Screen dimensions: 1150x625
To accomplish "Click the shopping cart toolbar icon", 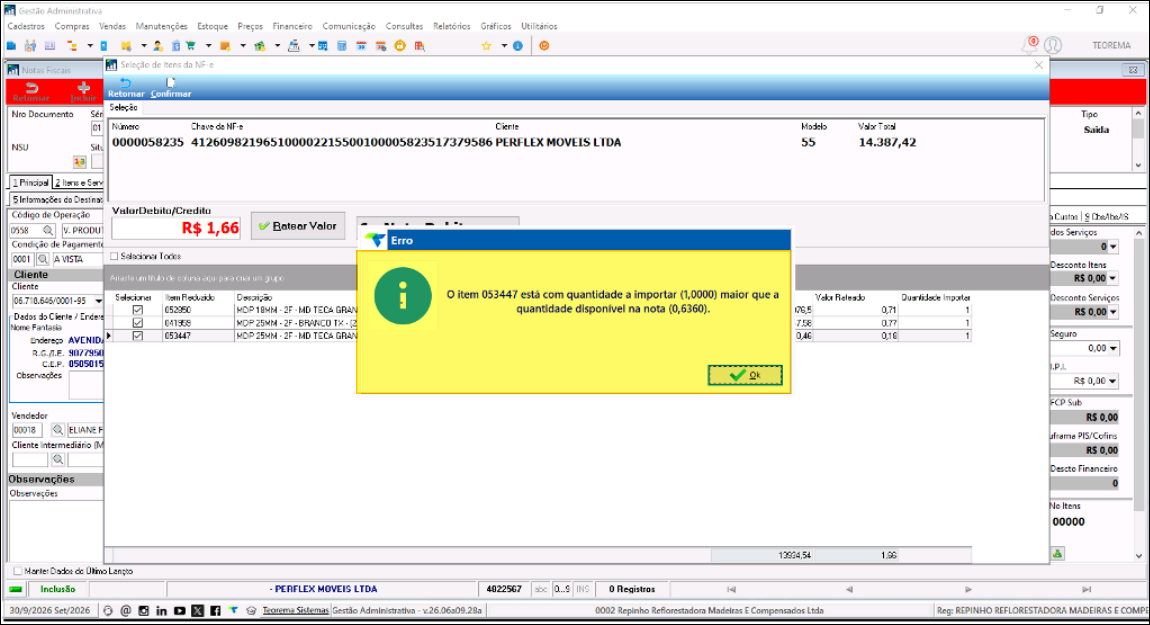I will (x=191, y=45).
